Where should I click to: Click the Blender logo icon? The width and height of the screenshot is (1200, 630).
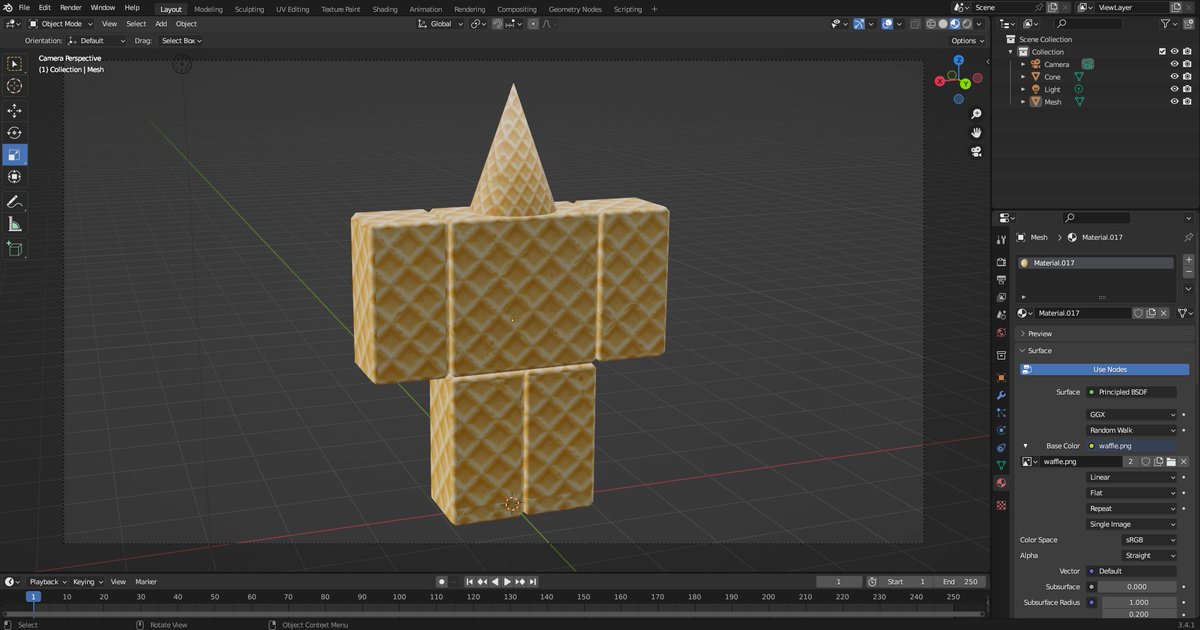click(8, 7)
